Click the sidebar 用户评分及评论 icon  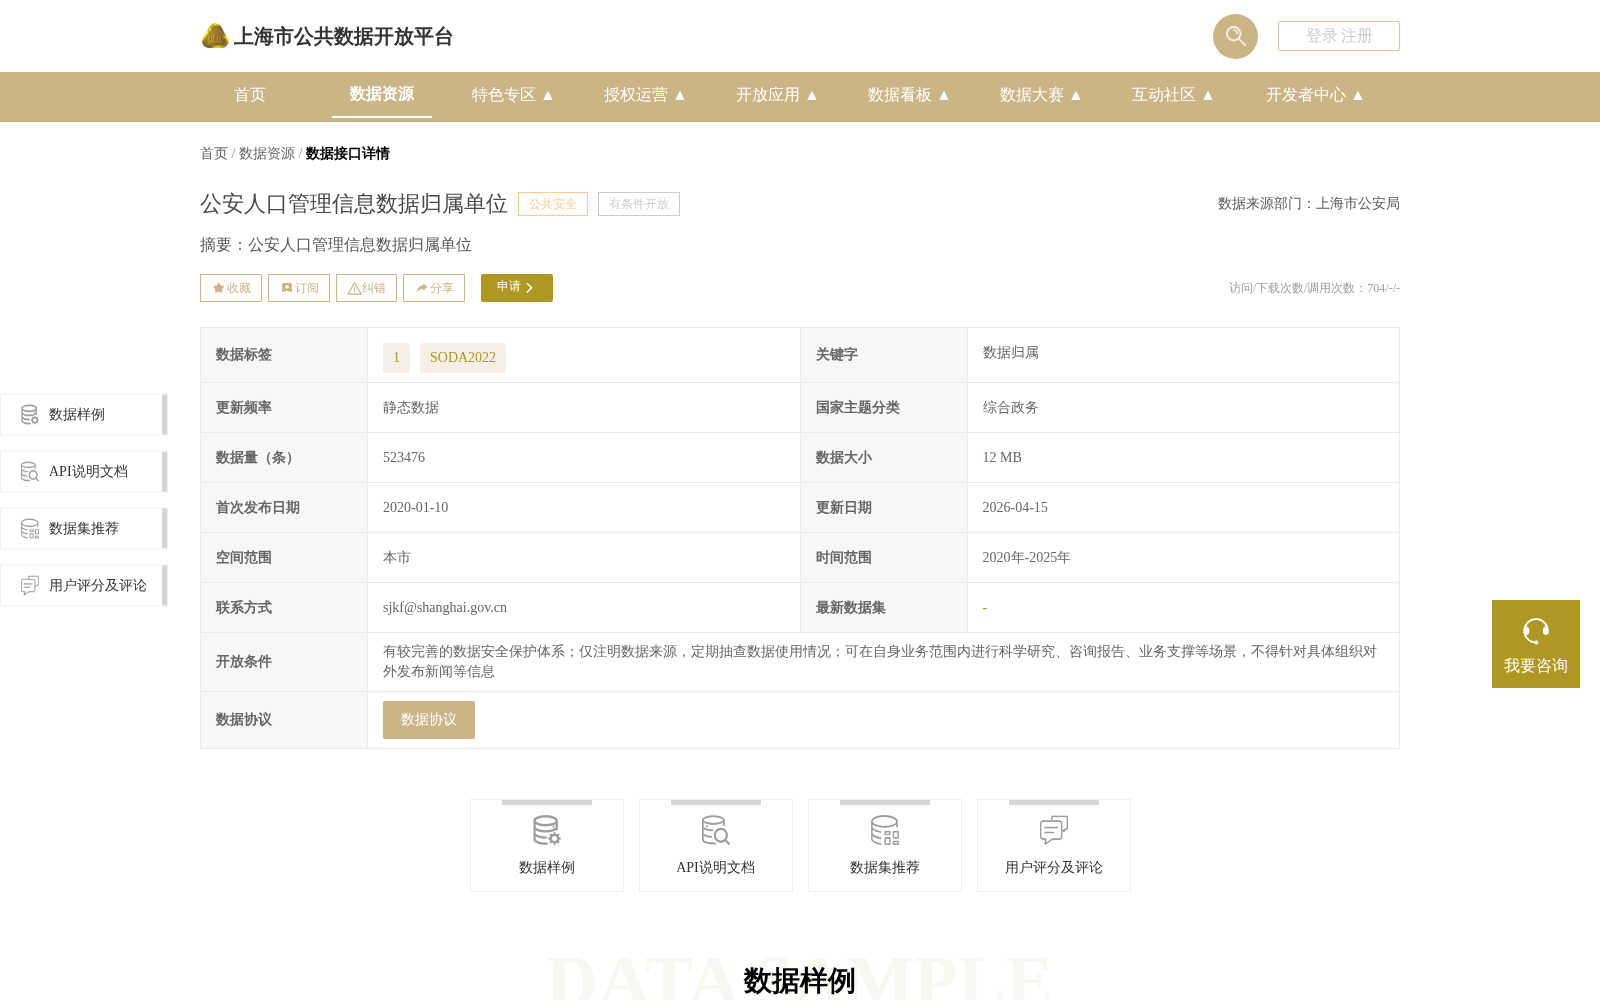click(30, 585)
